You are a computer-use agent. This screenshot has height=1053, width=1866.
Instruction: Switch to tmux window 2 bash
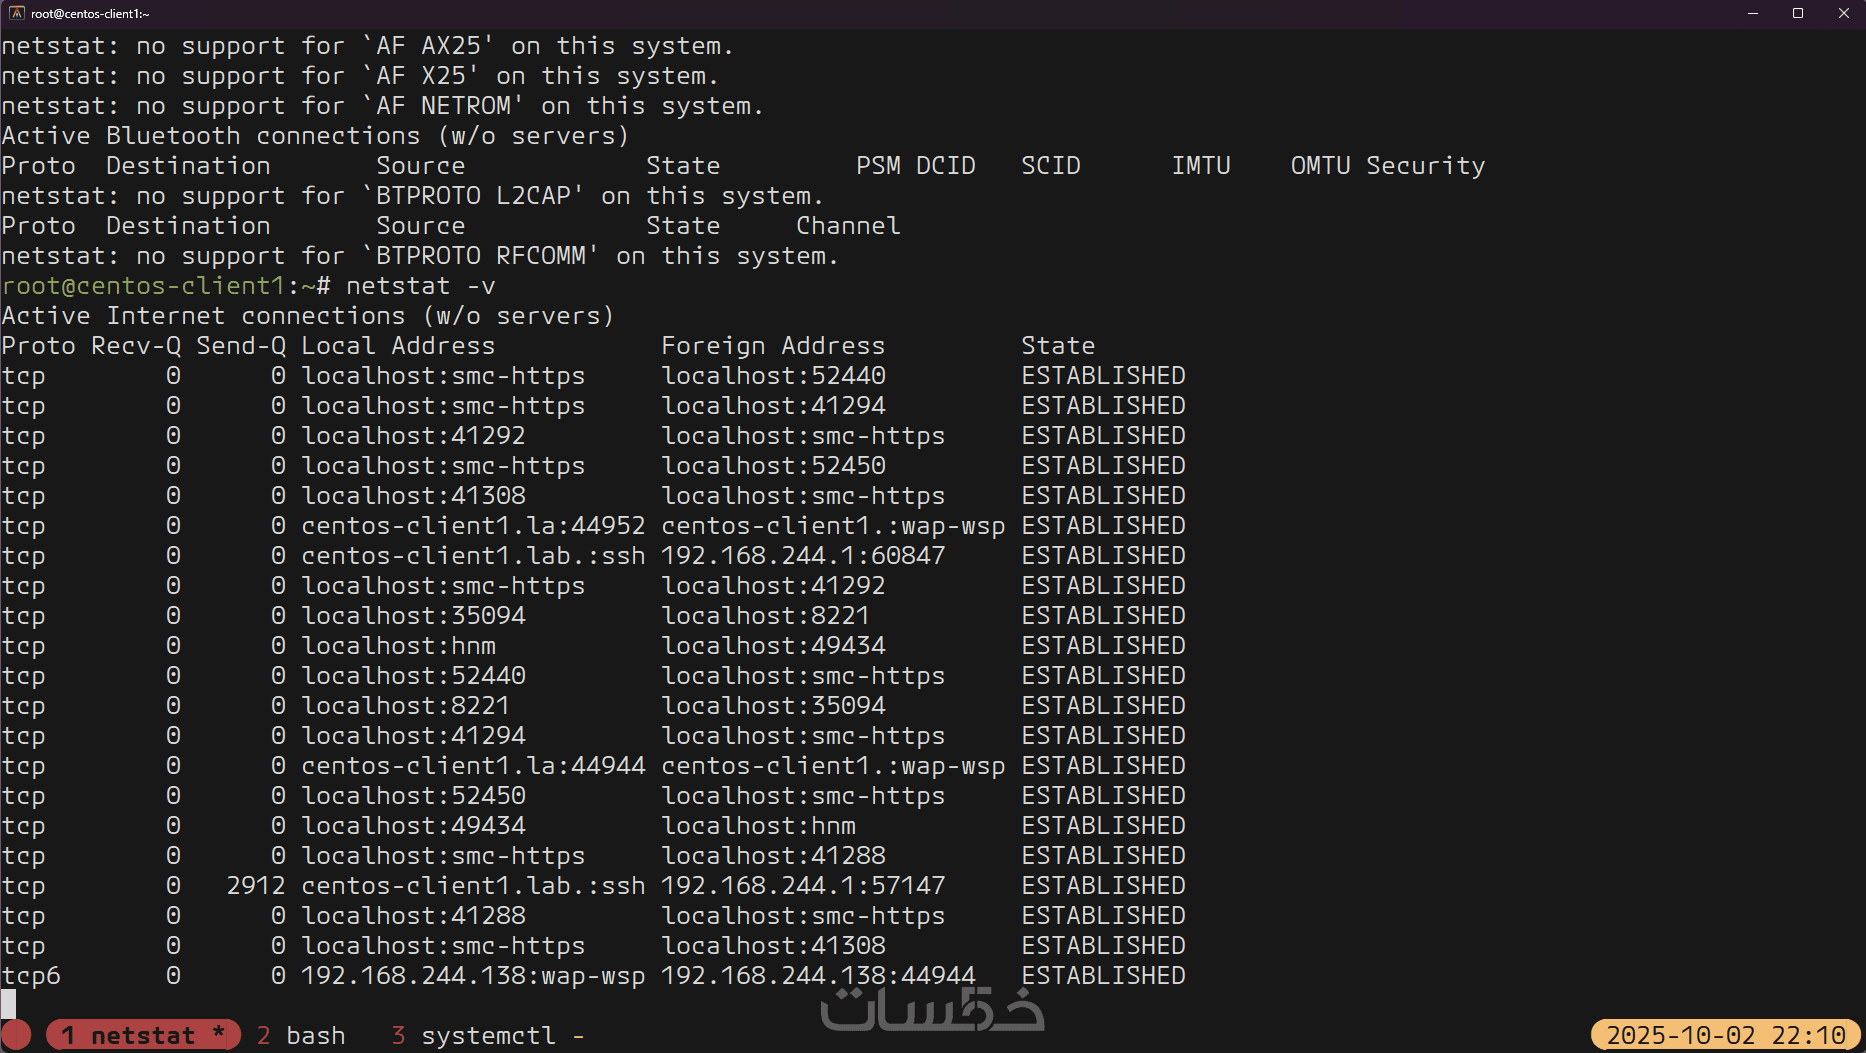tap(301, 1035)
